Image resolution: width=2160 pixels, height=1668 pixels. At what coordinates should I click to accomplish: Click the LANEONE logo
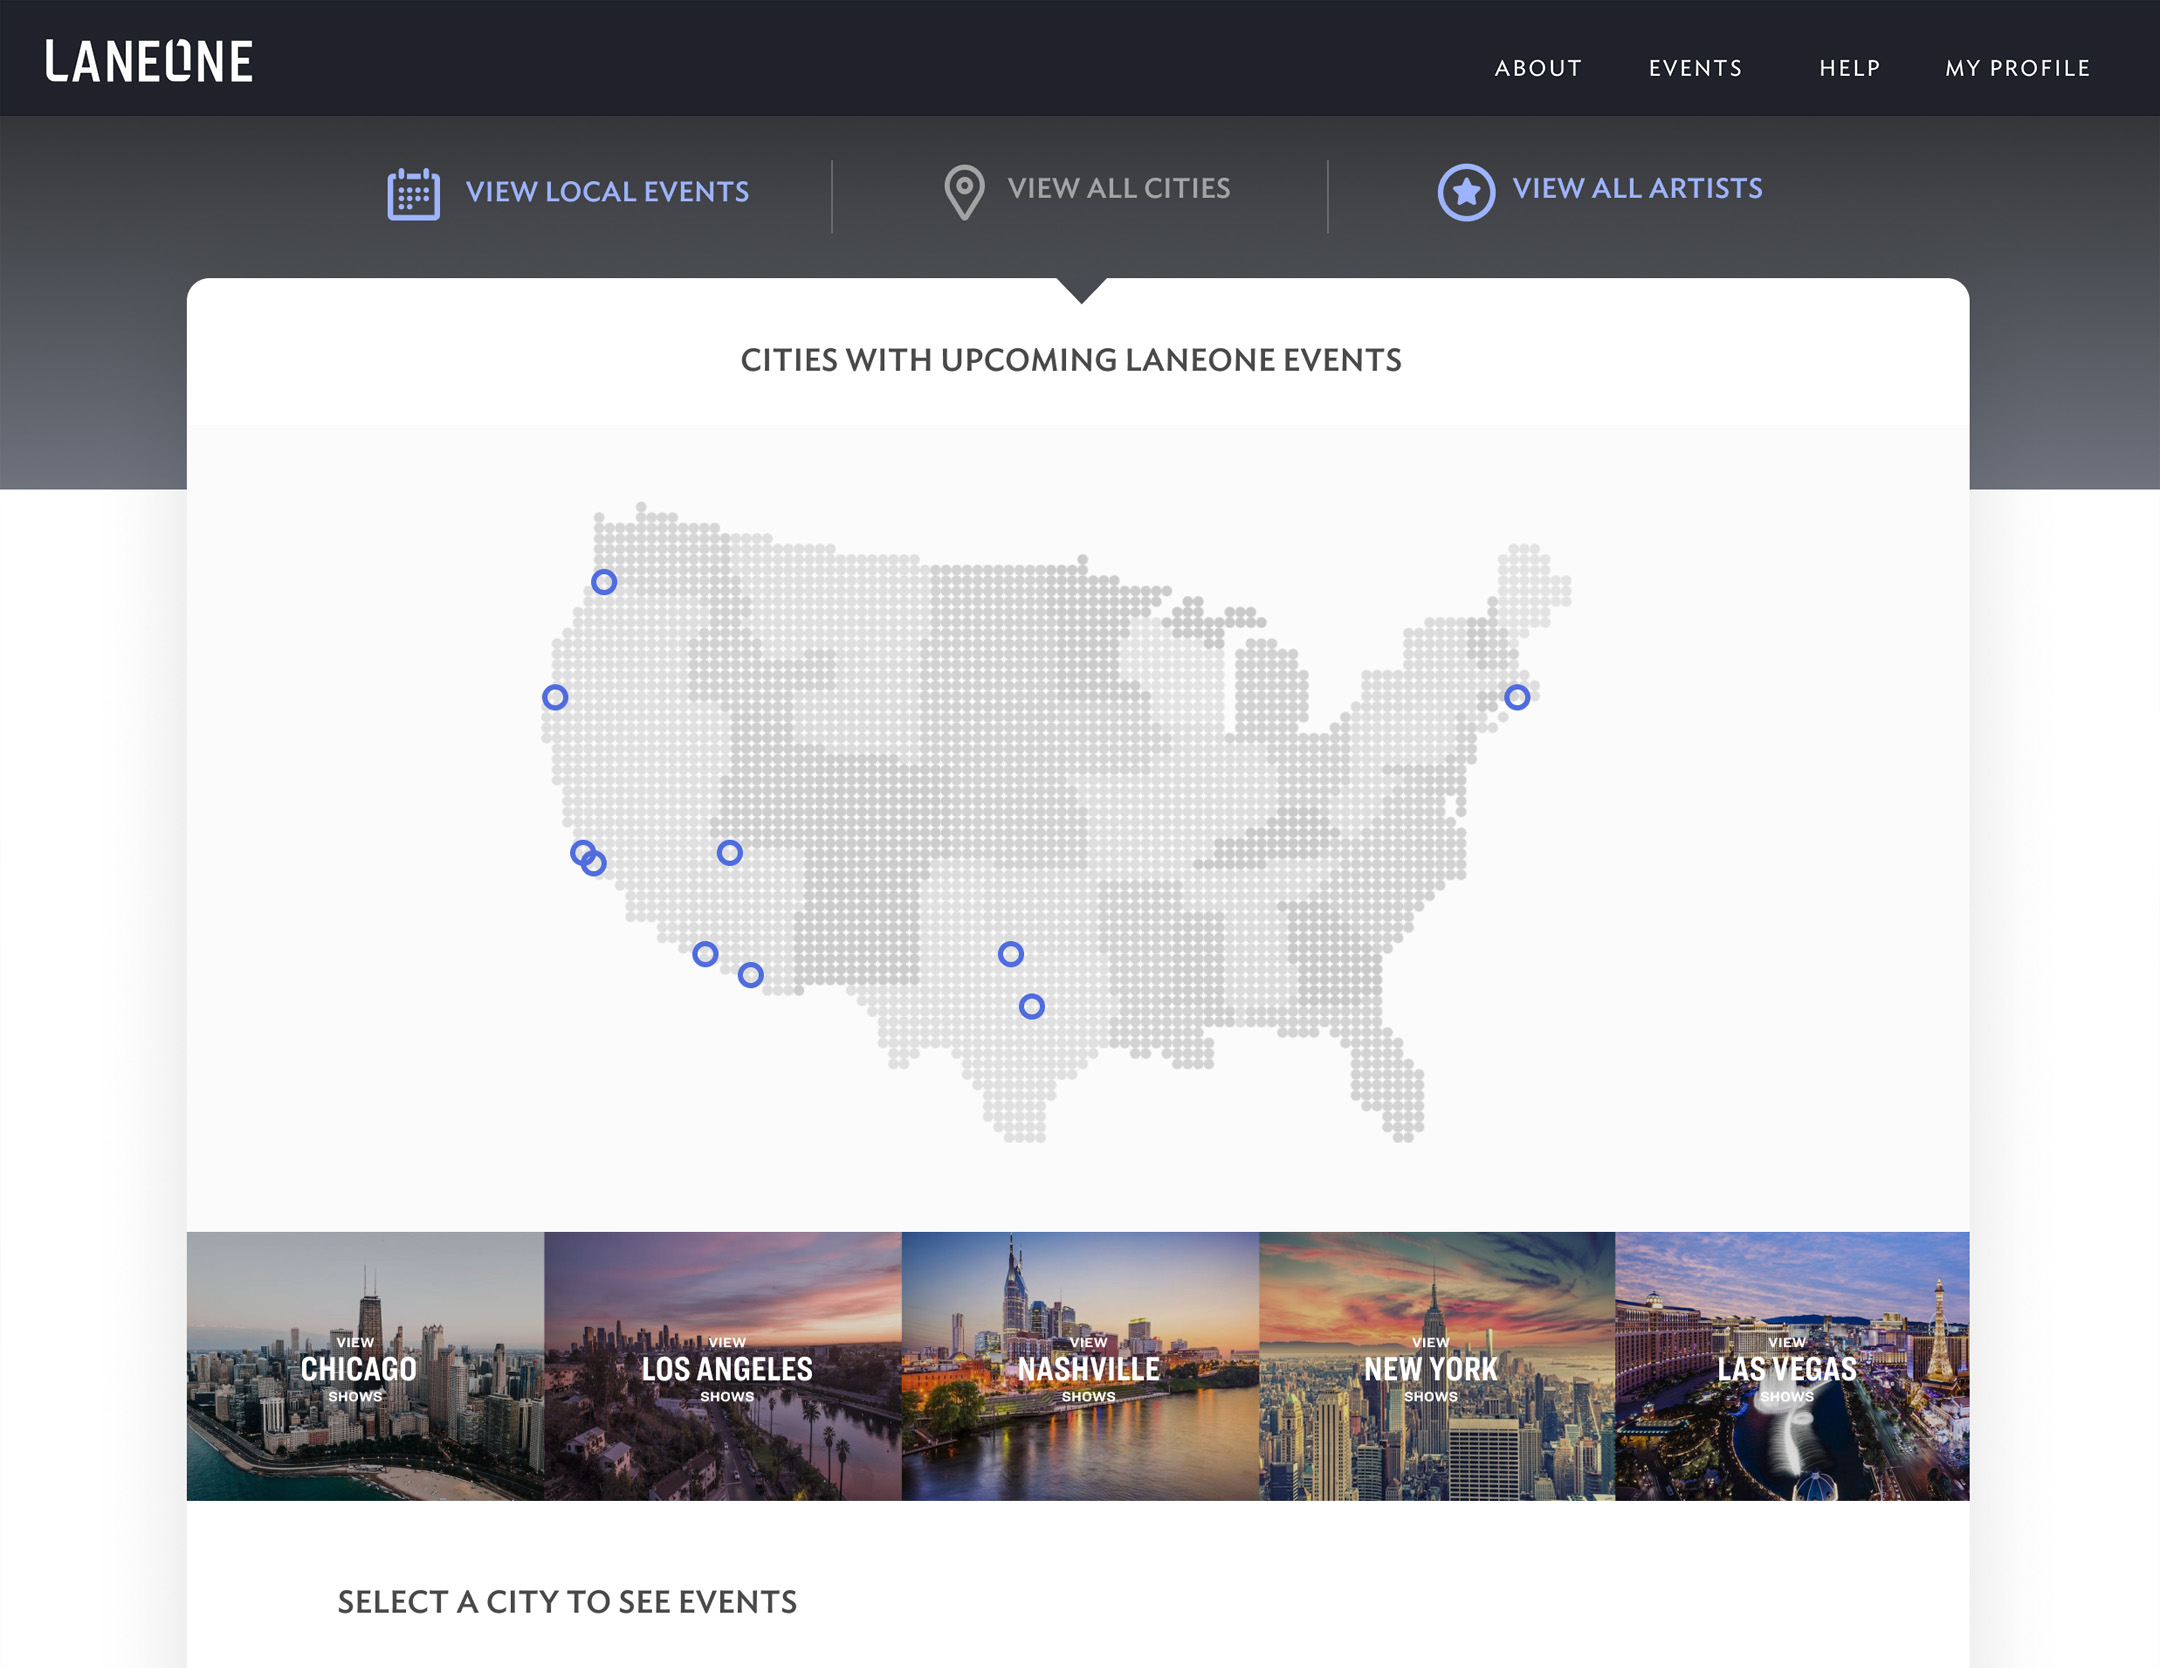(x=149, y=61)
